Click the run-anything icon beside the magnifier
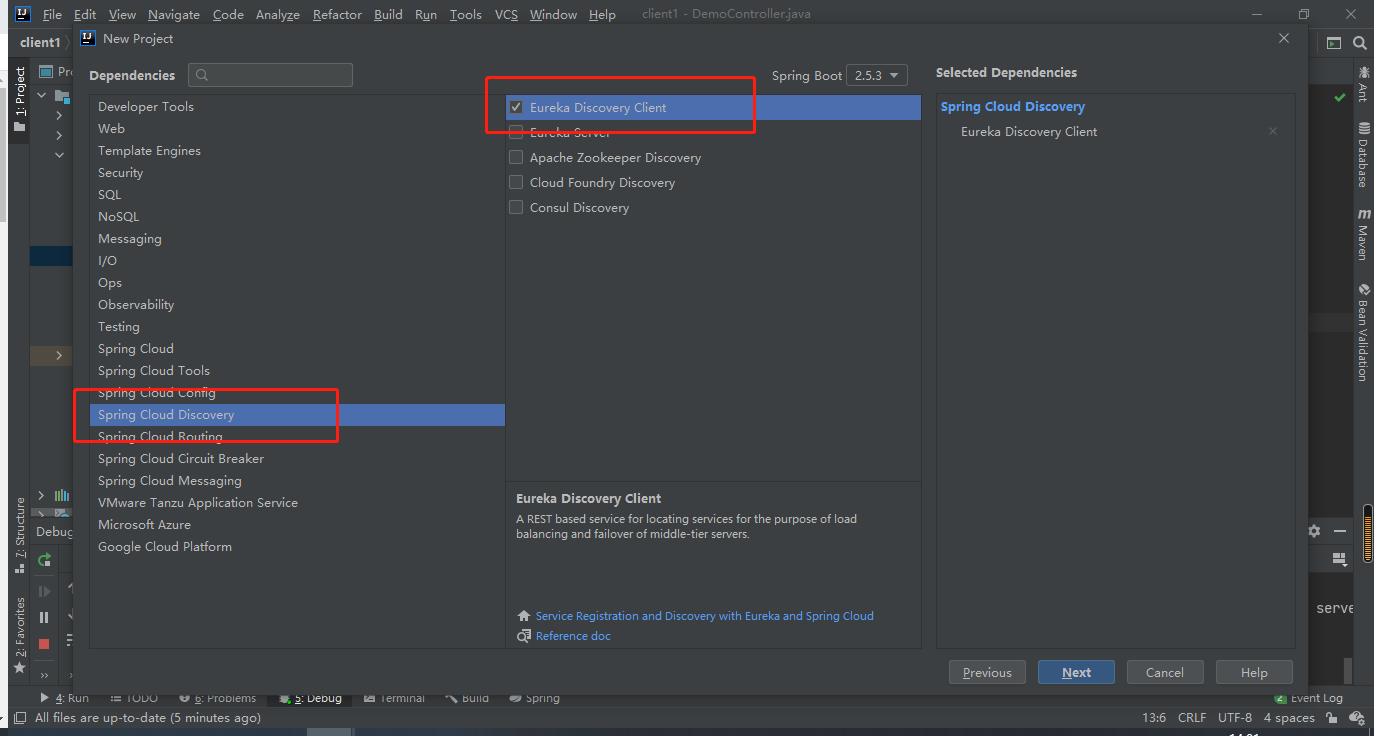This screenshot has height=736, width=1374. coord(1333,43)
